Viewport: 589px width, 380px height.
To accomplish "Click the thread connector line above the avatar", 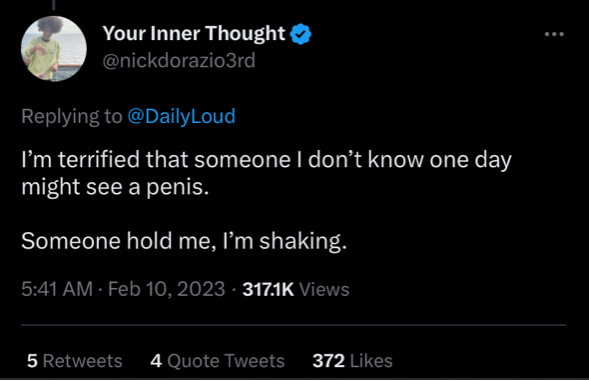I will pos(54,5).
